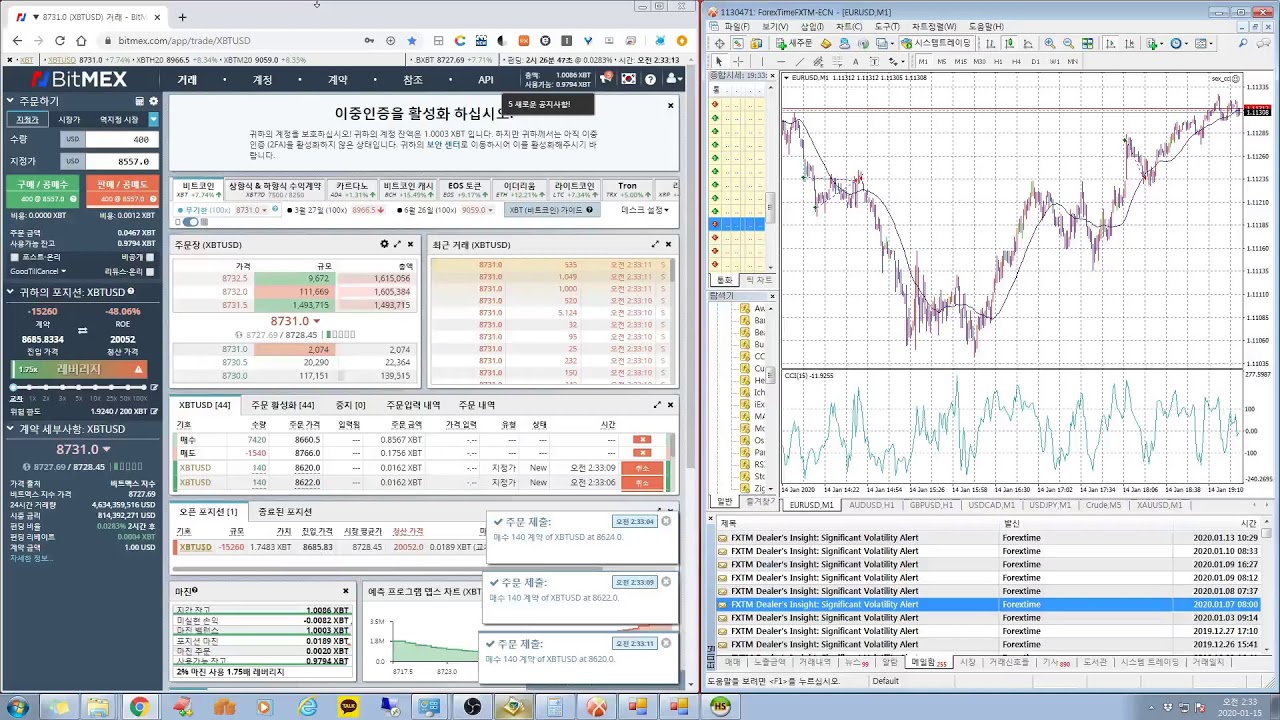Open the XBT (비트코인) 가이드 button
The width and height of the screenshot is (1280, 720).
[x=551, y=210]
